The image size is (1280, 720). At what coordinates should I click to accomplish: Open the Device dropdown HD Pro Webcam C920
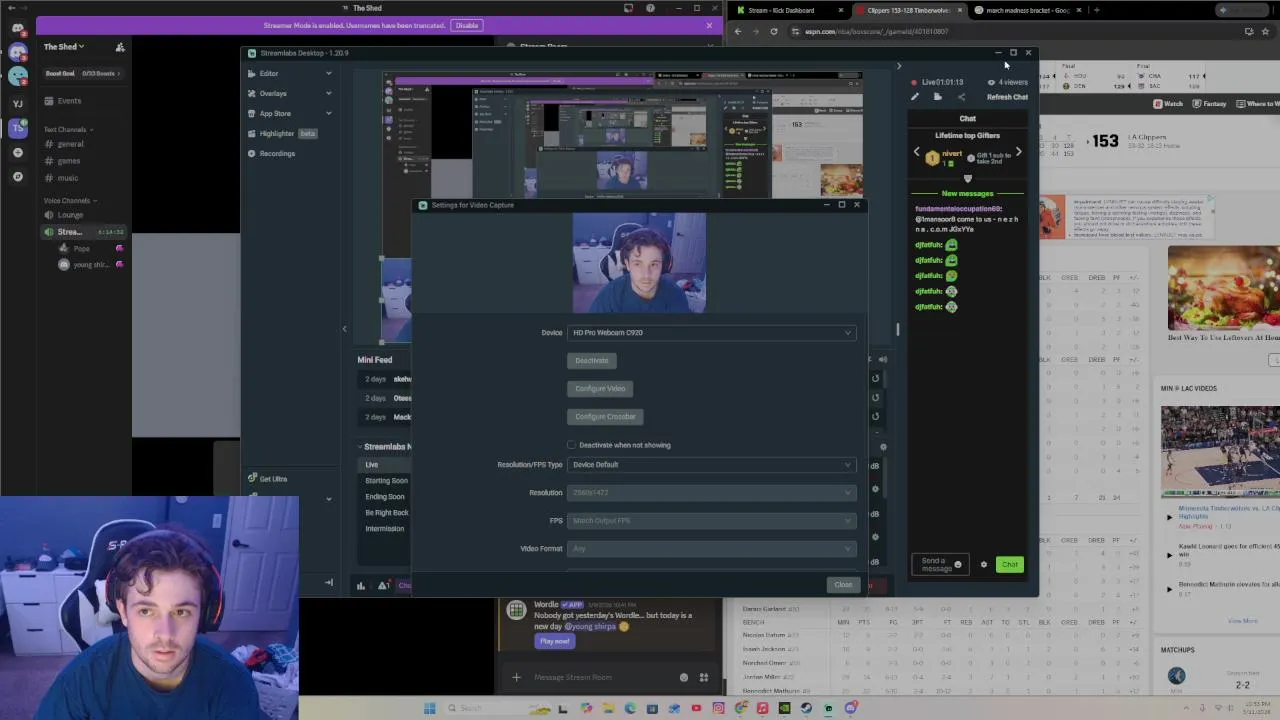coord(711,332)
